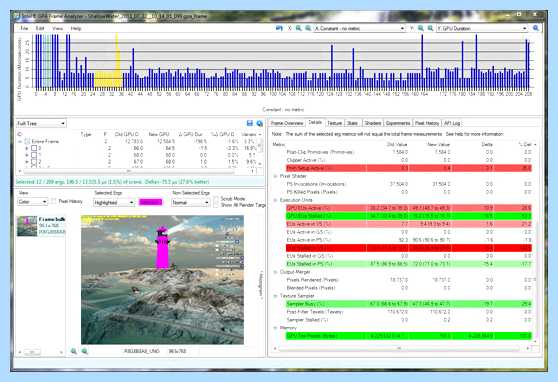Click the Delta column header
Viewport: 558px width, 382px height.
(487, 145)
